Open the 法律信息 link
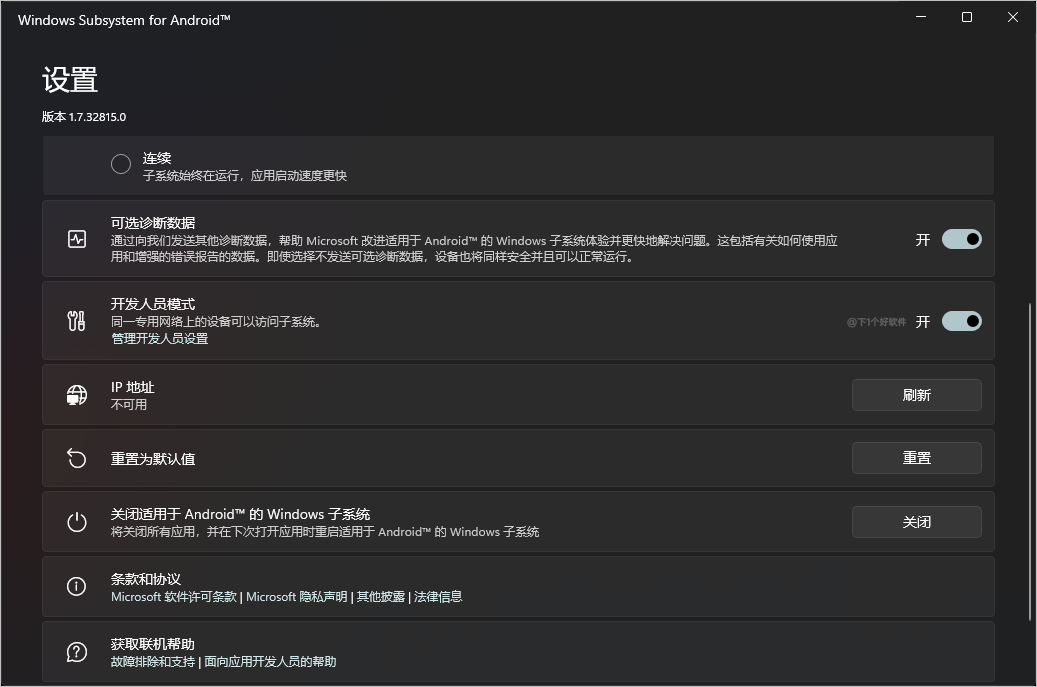This screenshot has height=687, width=1037. (x=438, y=597)
